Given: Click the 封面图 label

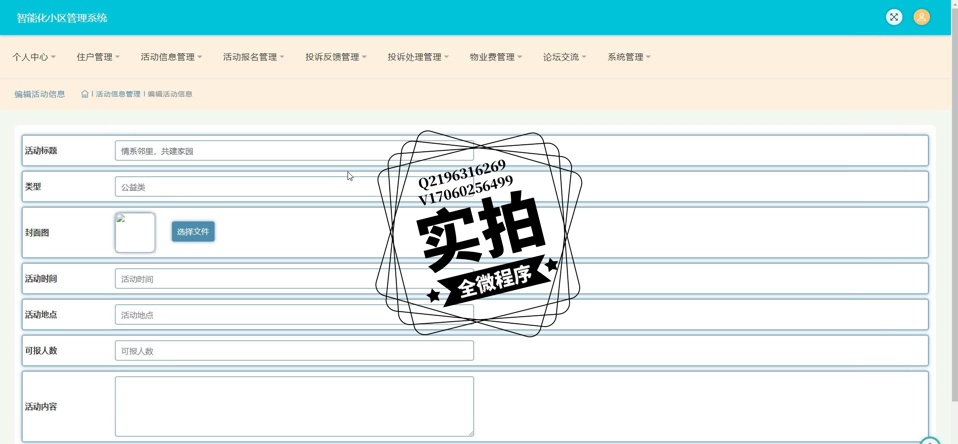Looking at the screenshot, I should tap(37, 233).
